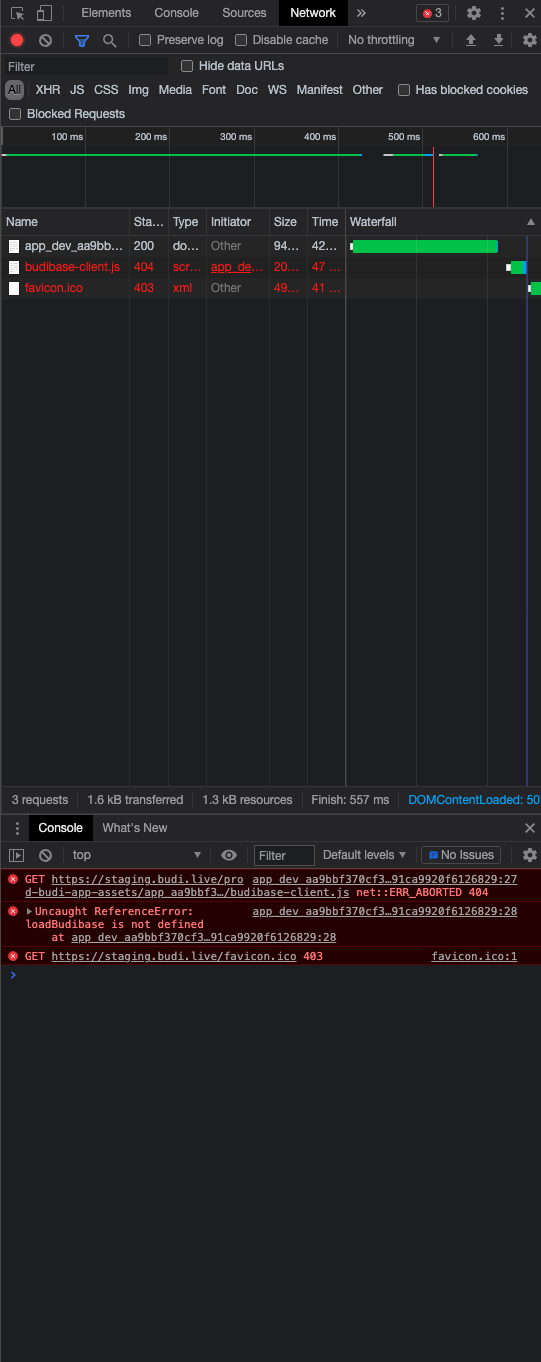This screenshot has width=541, height=1362.
Task: Activate the inspect element picker icon
Action: pyautogui.click(x=18, y=13)
